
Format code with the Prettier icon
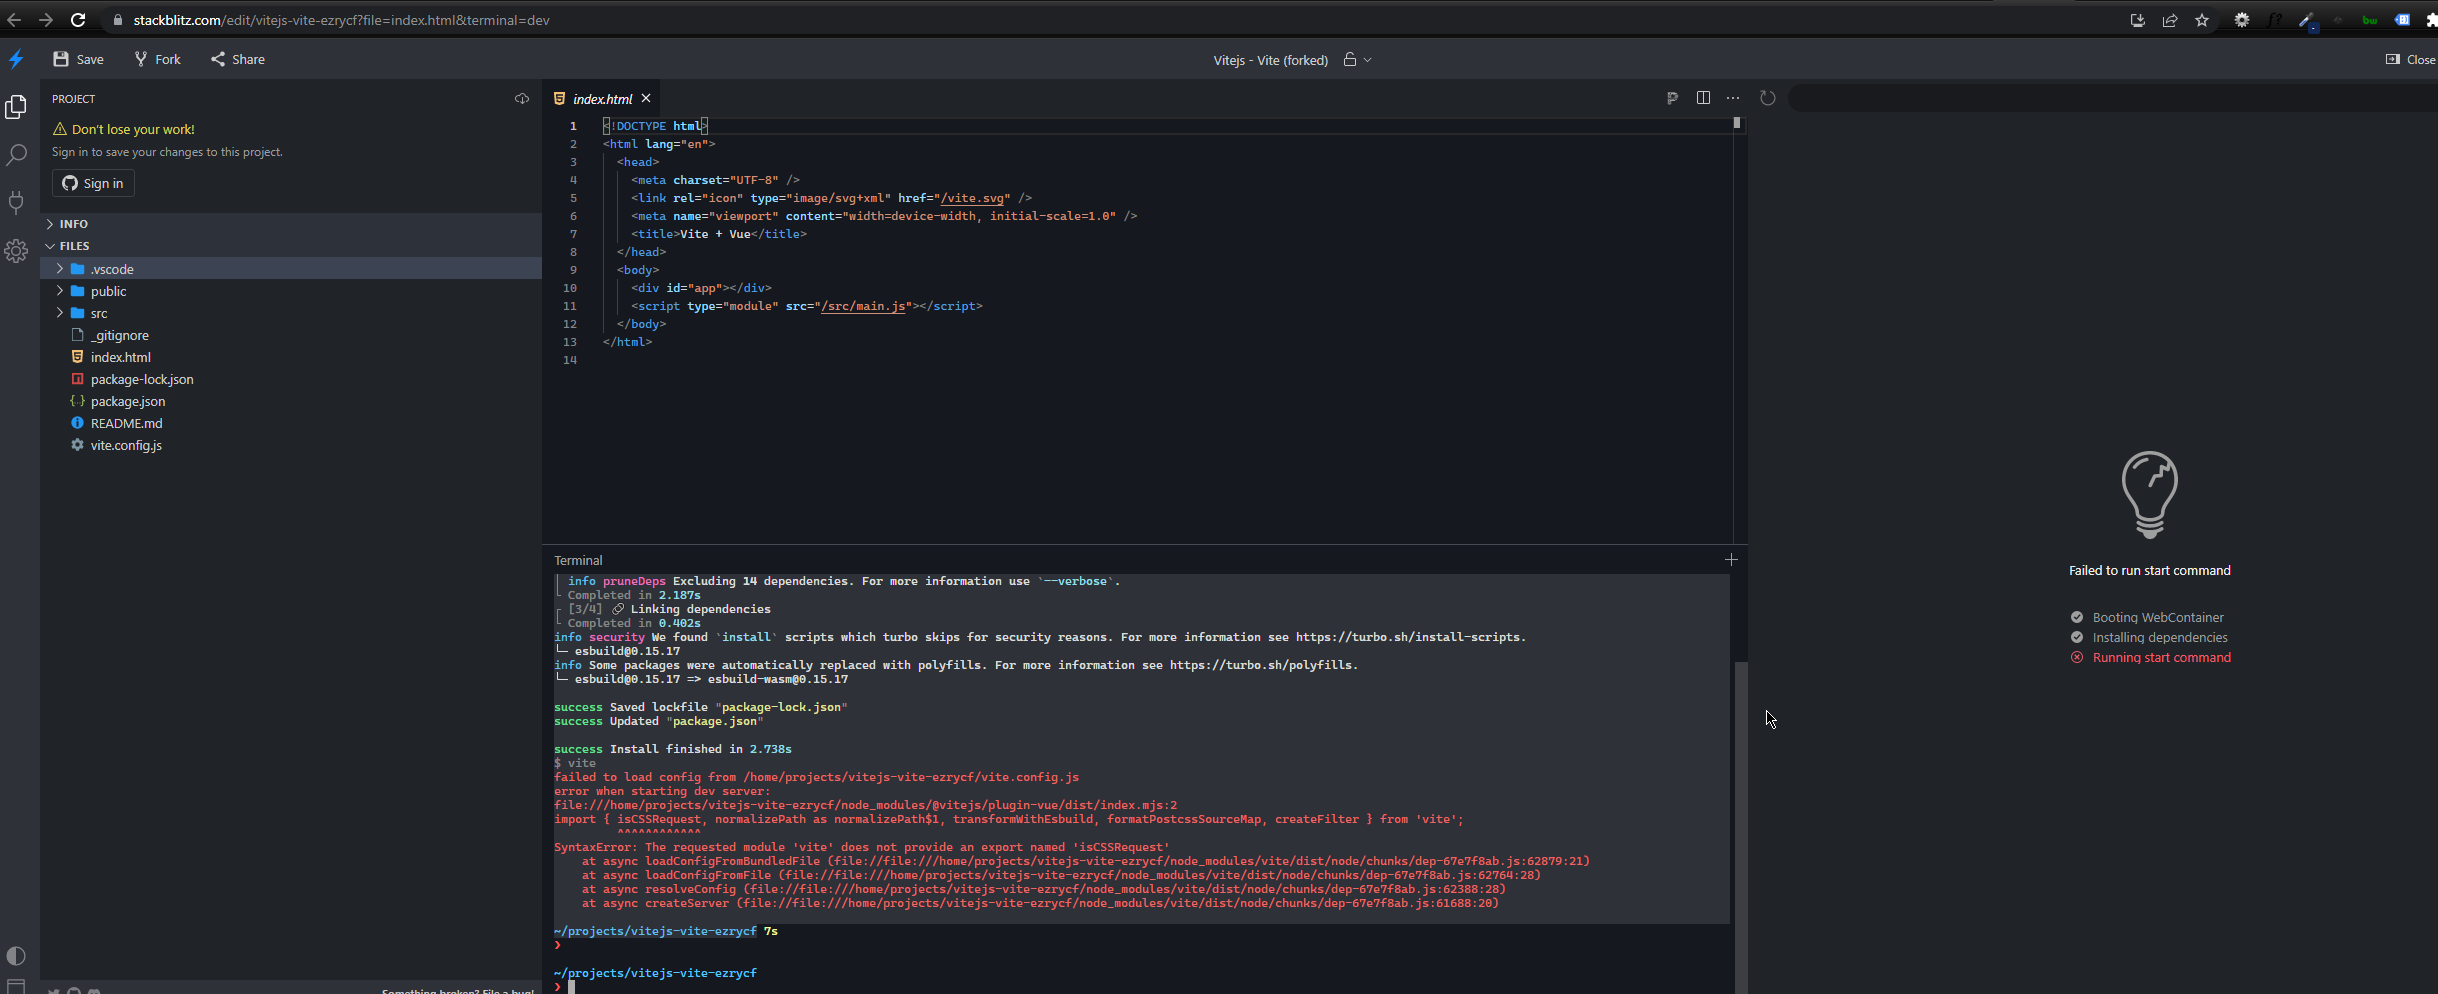coord(1673,98)
